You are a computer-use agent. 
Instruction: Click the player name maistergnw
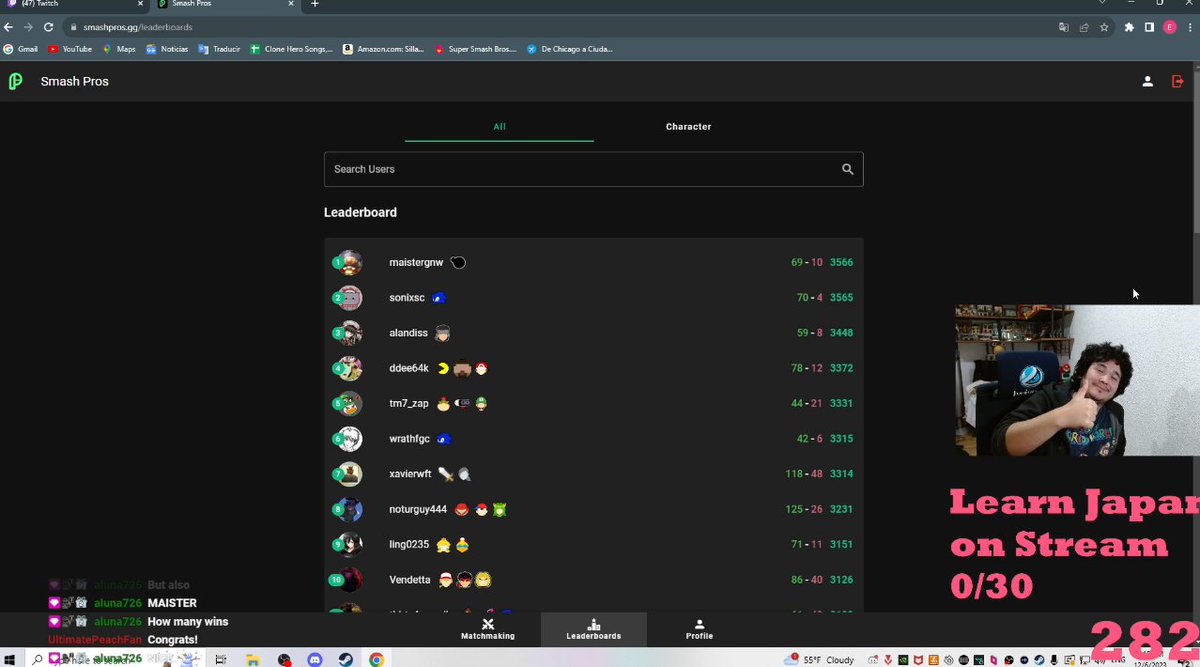coord(416,262)
